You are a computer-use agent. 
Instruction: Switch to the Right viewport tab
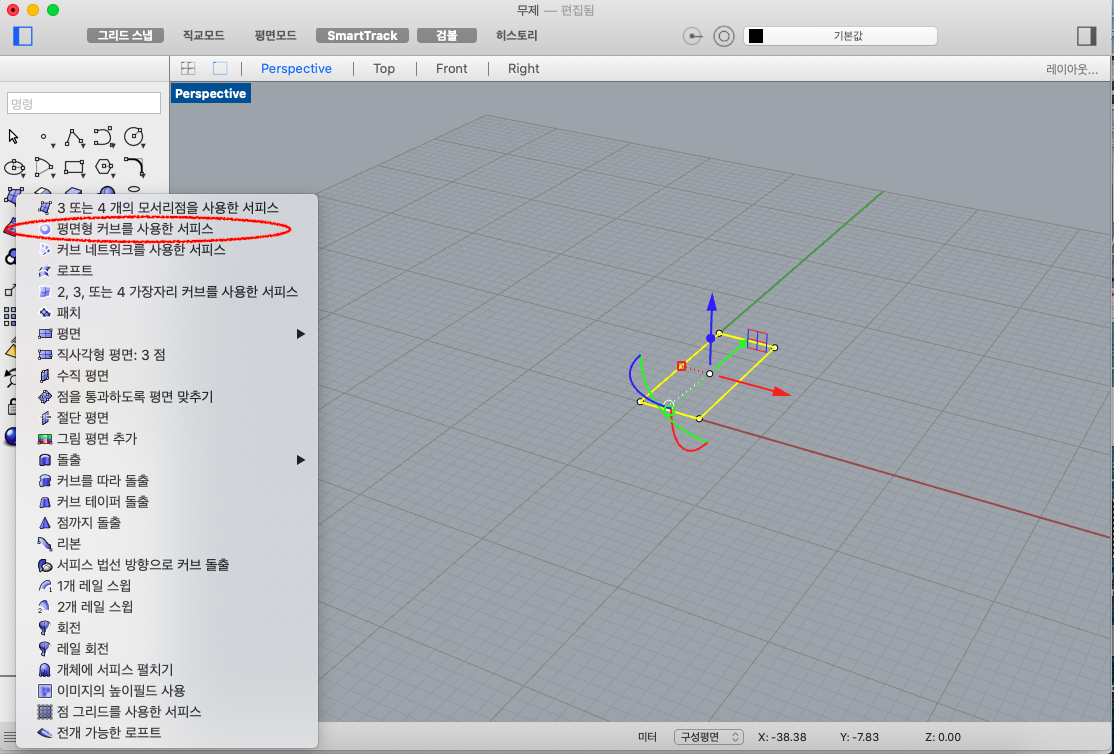524,68
